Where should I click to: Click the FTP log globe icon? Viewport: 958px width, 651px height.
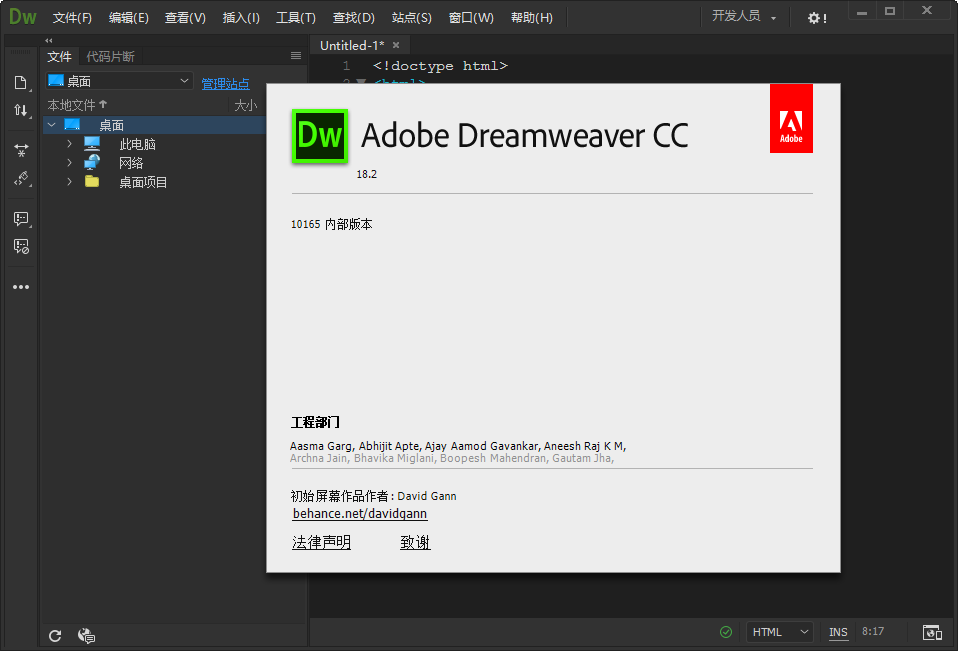click(x=86, y=636)
